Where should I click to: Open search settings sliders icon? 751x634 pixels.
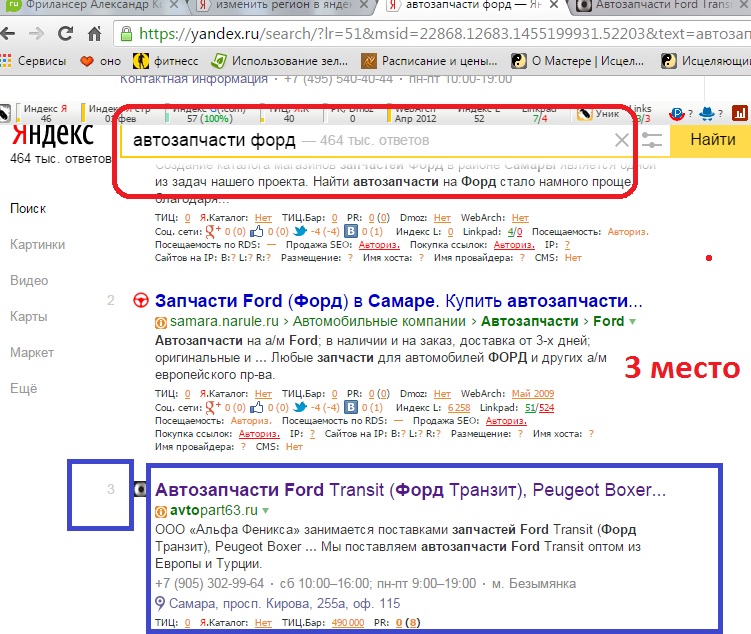[x=652, y=140]
